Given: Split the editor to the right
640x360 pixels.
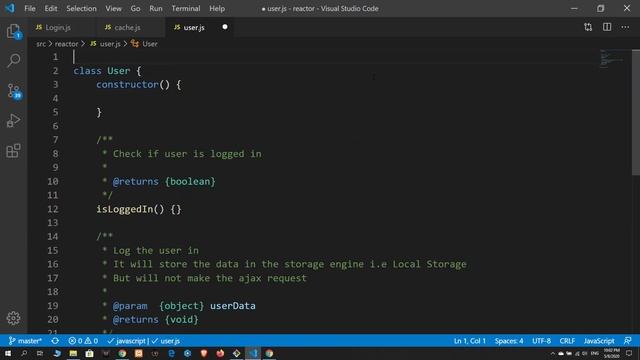Looking at the screenshot, I should coord(607,27).
